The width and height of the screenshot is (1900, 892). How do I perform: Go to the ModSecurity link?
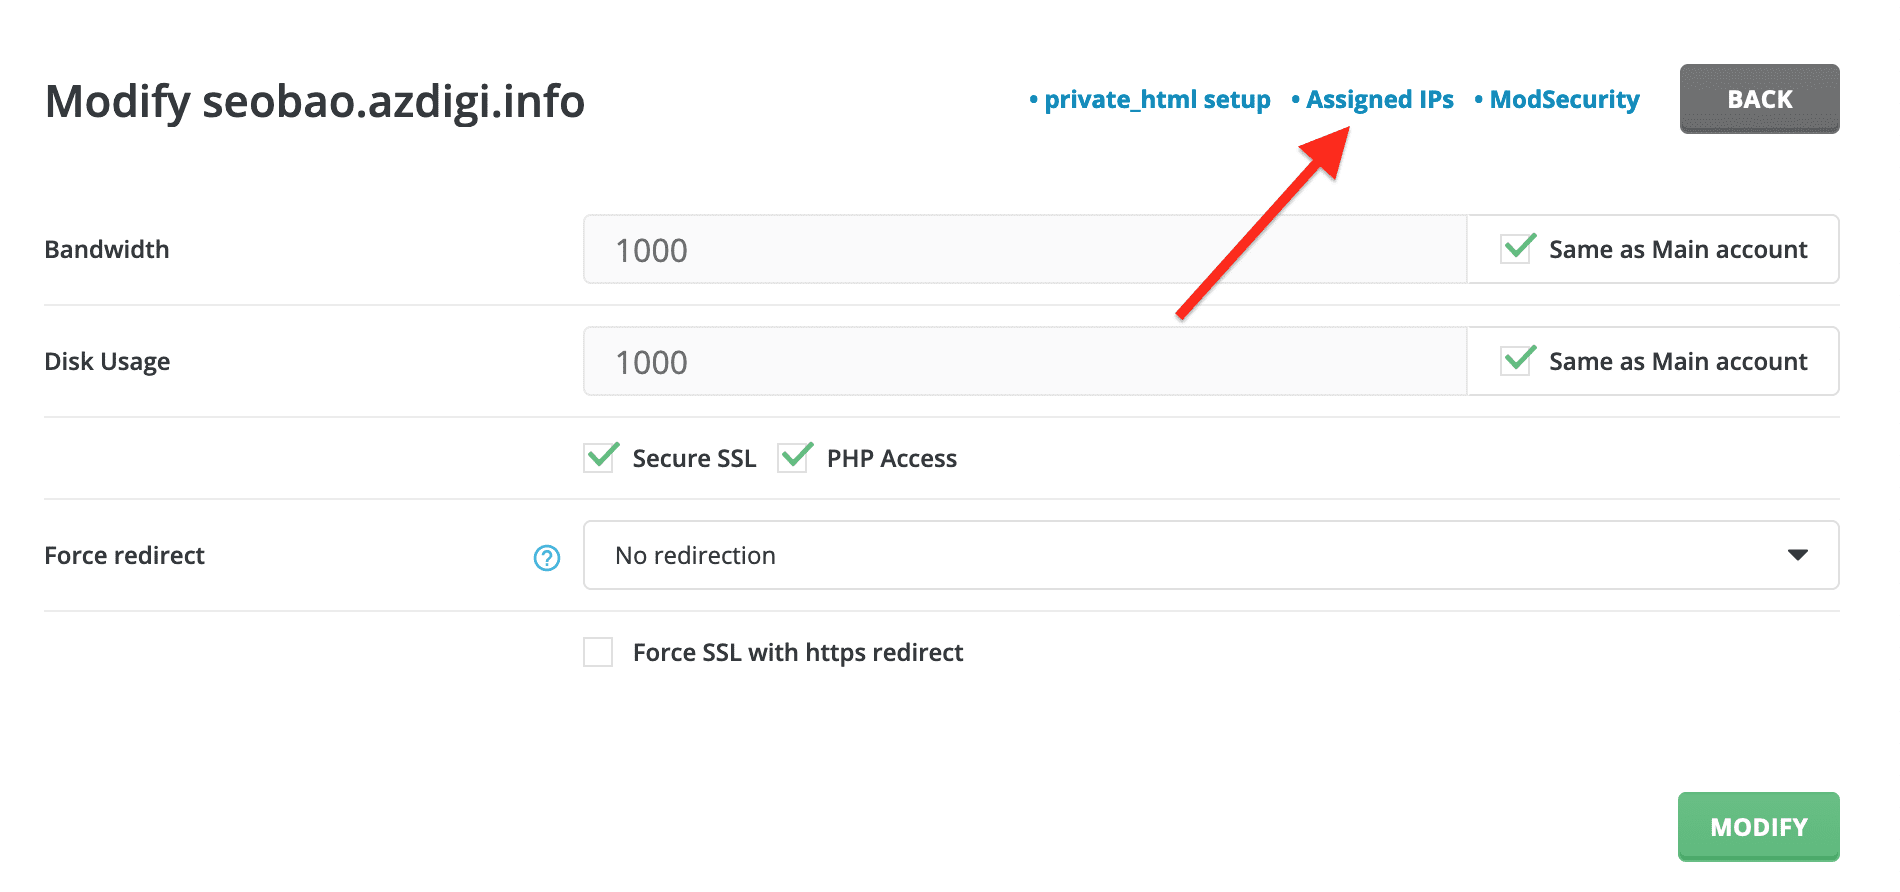1564,100
